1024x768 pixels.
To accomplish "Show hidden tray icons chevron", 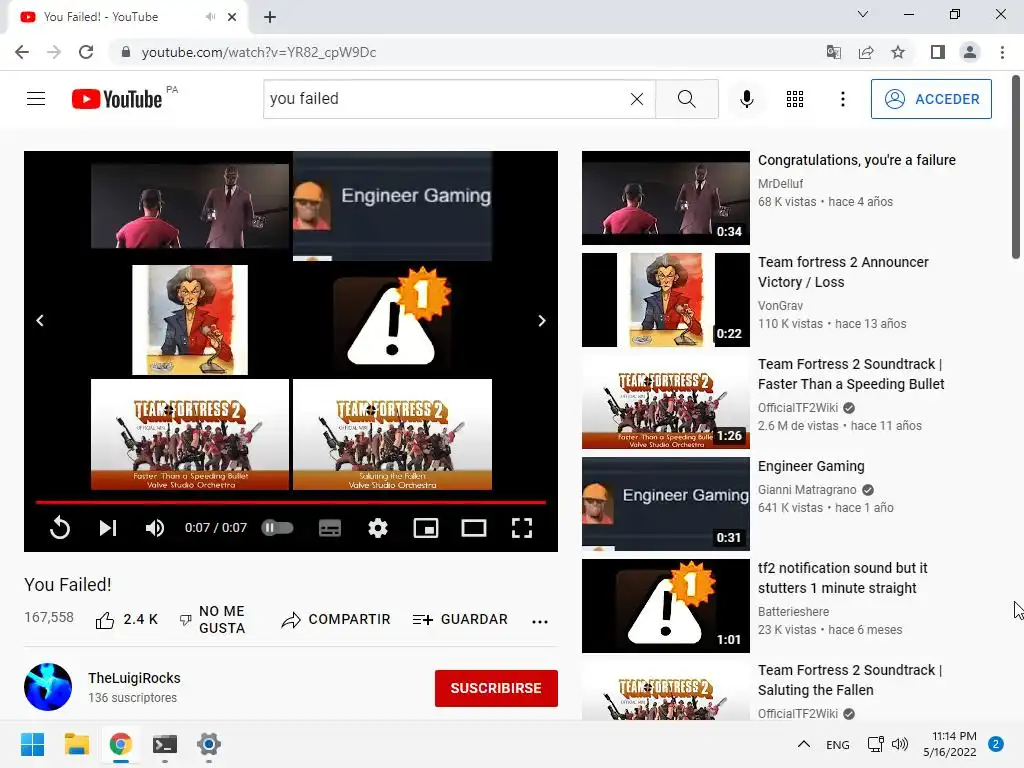I will [804, 744].
